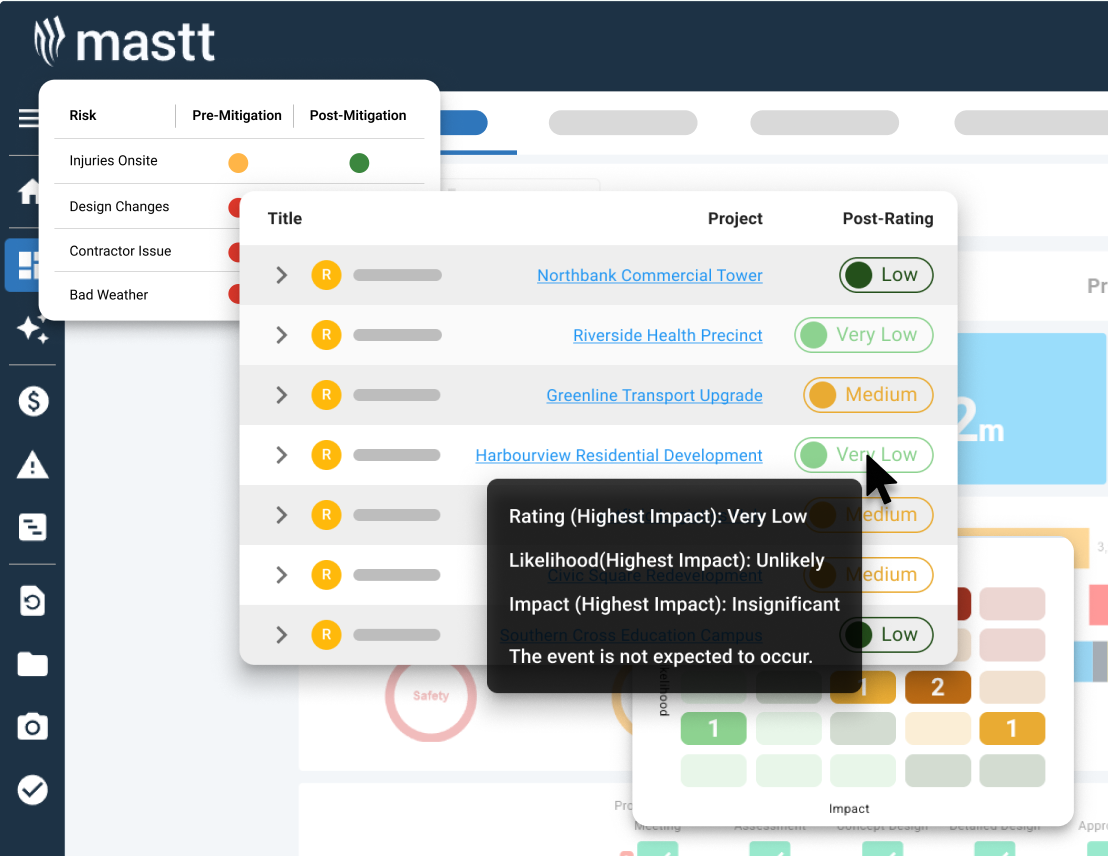Select the Dashboard icon in the sidebar
Image resolution: width=1108 pixels, height=856 pixels.
click(31, 265)
